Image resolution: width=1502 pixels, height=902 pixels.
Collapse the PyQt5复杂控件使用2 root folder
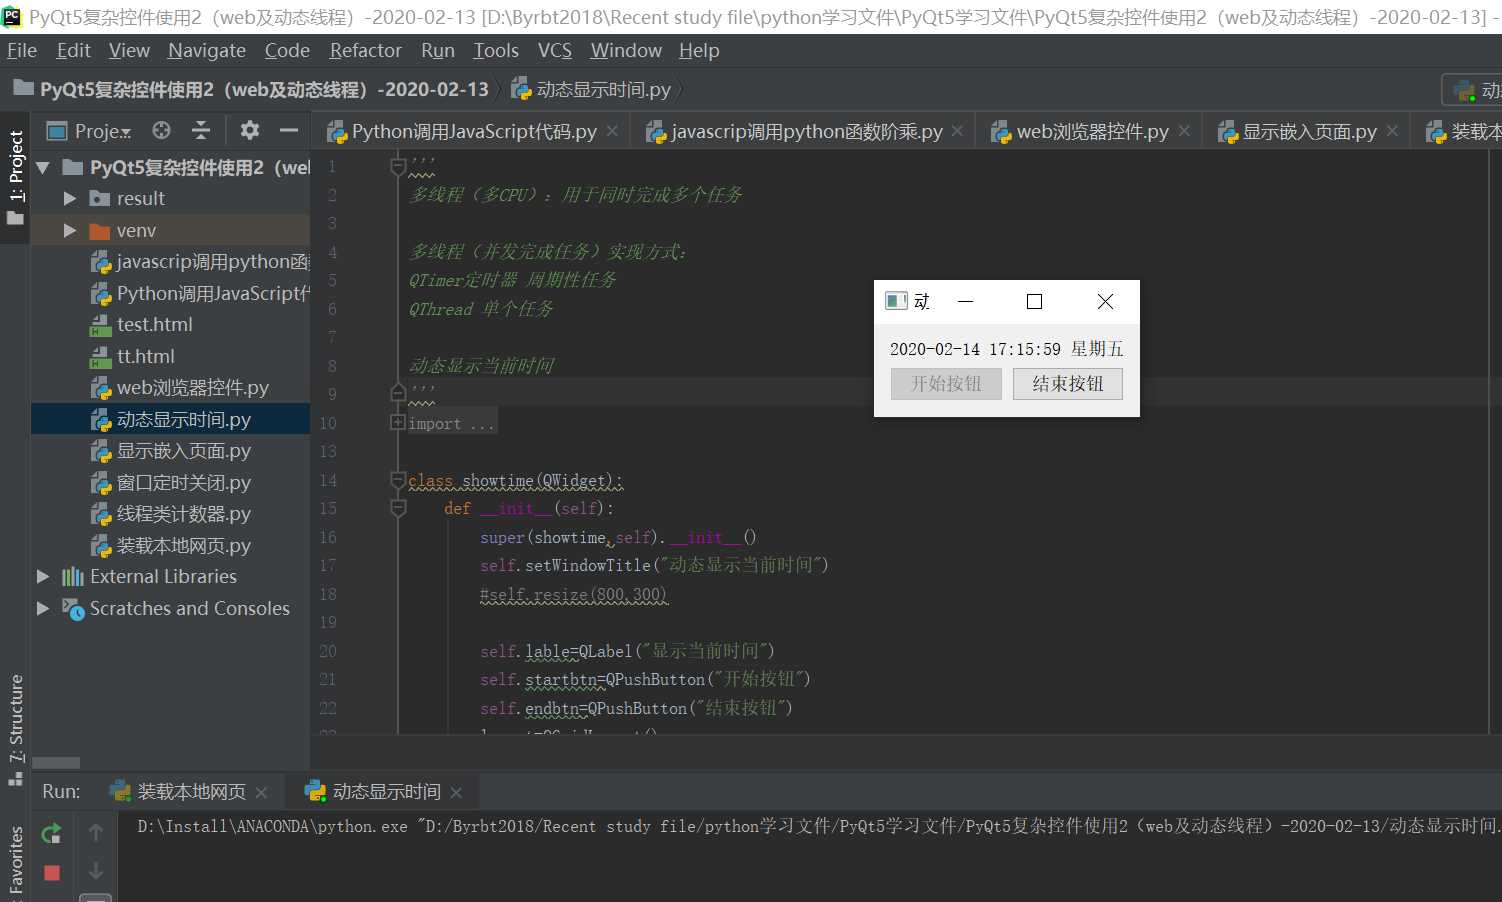click(43, 168)
